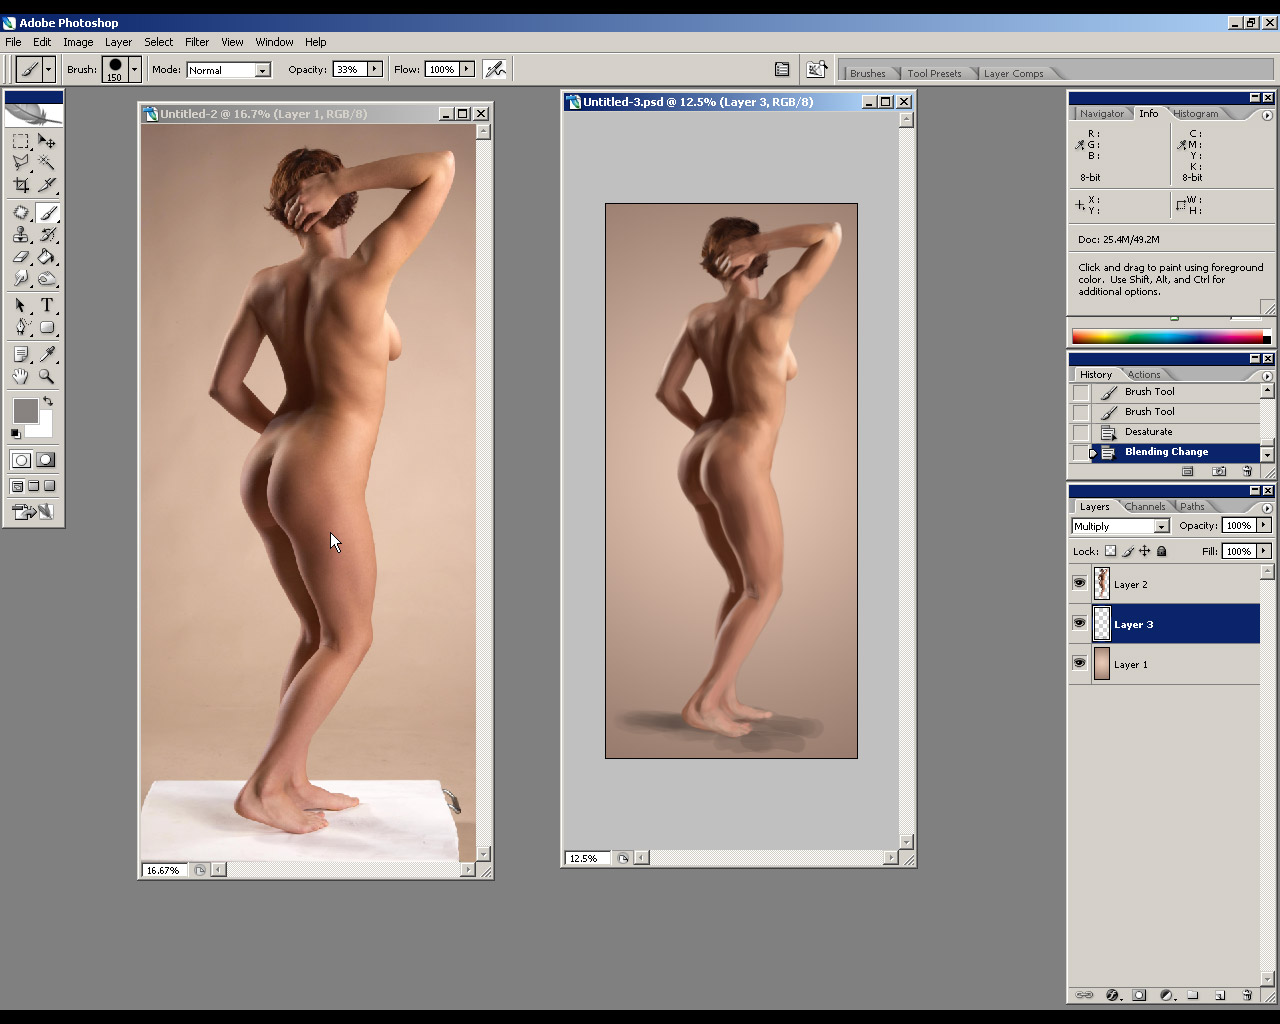Select the Hand tool

[x=21, y=377]
